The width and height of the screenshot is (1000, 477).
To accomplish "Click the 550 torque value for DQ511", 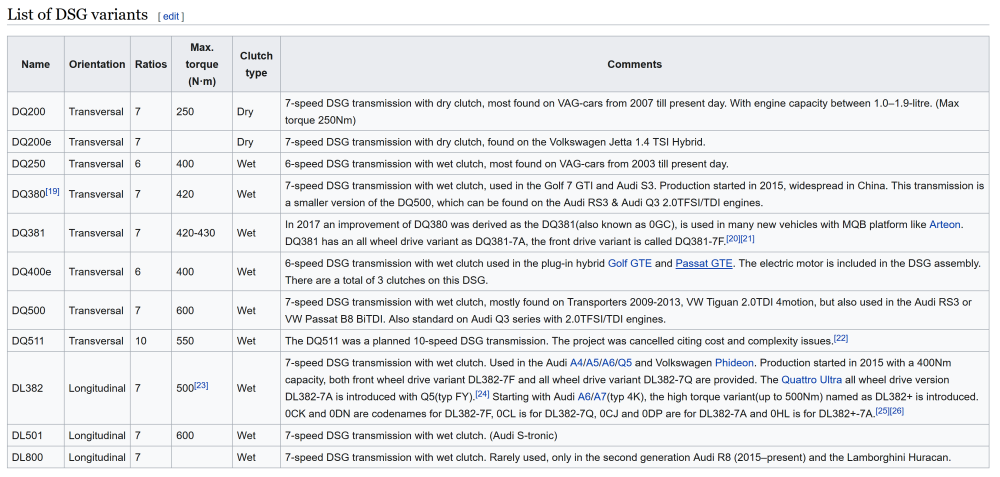I will click(185, 341).
